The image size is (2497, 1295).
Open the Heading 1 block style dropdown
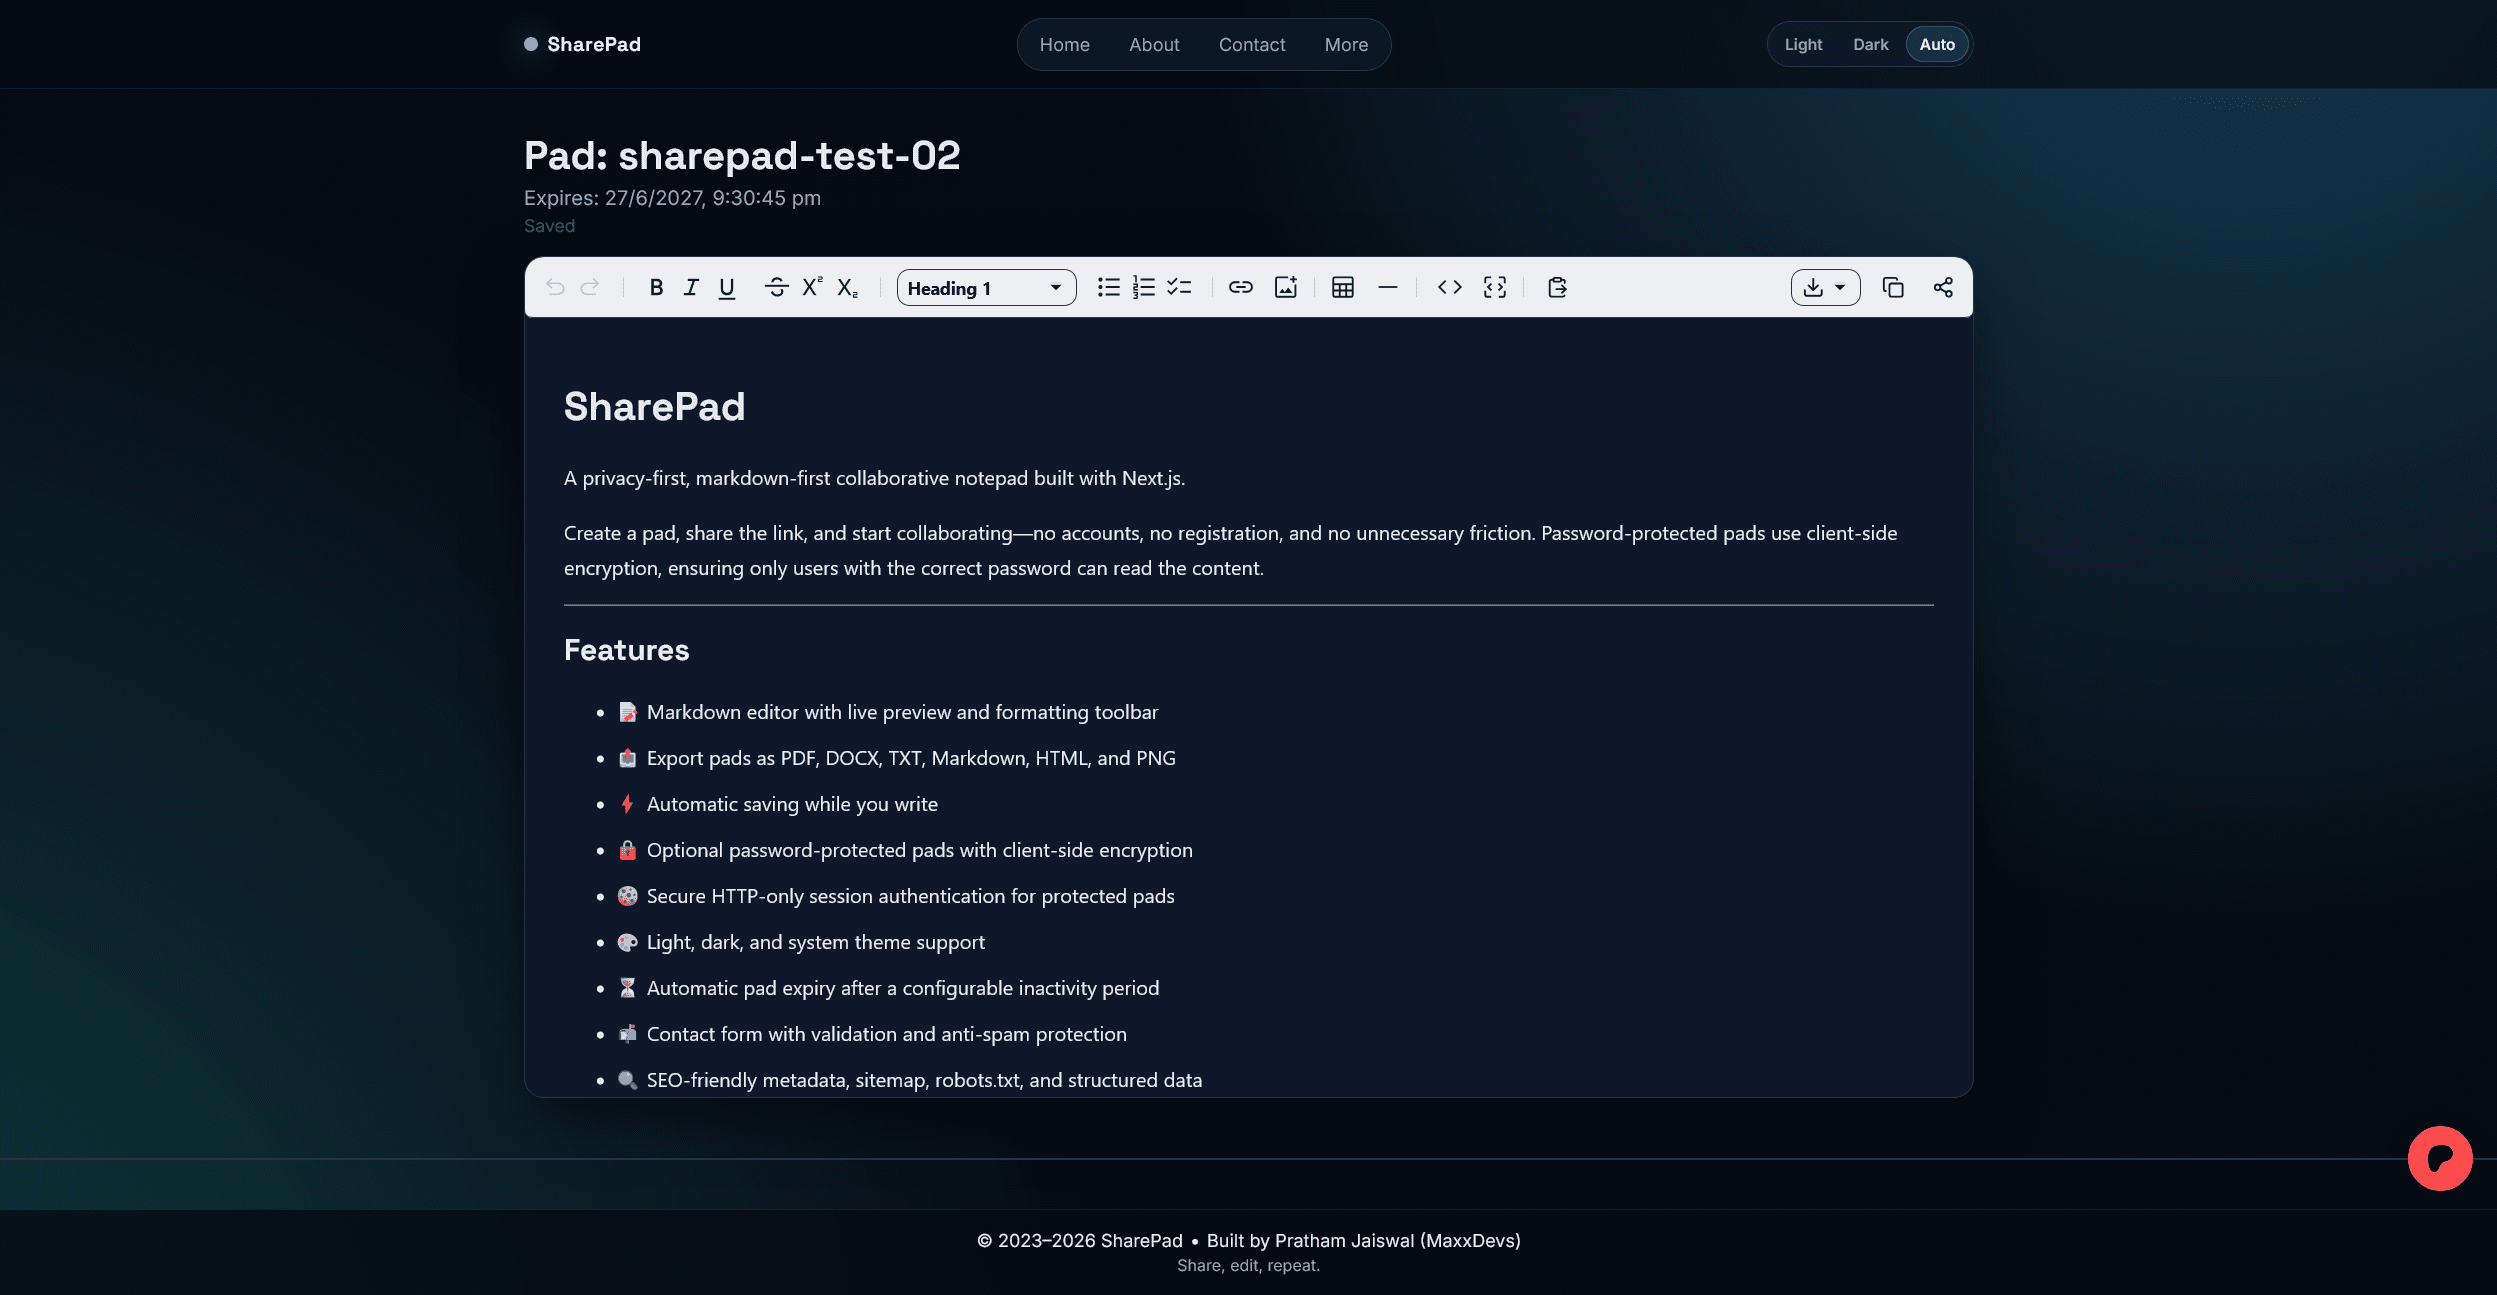pyautogui.click(x=986, y=288)
